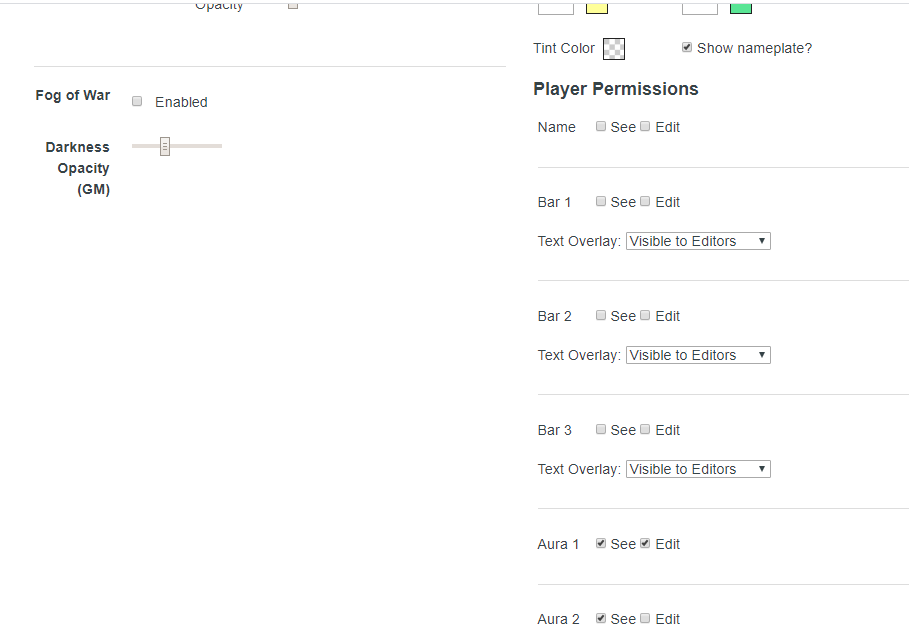Select Bar 3 Text Overlay dropdown

tap(698, 469)
